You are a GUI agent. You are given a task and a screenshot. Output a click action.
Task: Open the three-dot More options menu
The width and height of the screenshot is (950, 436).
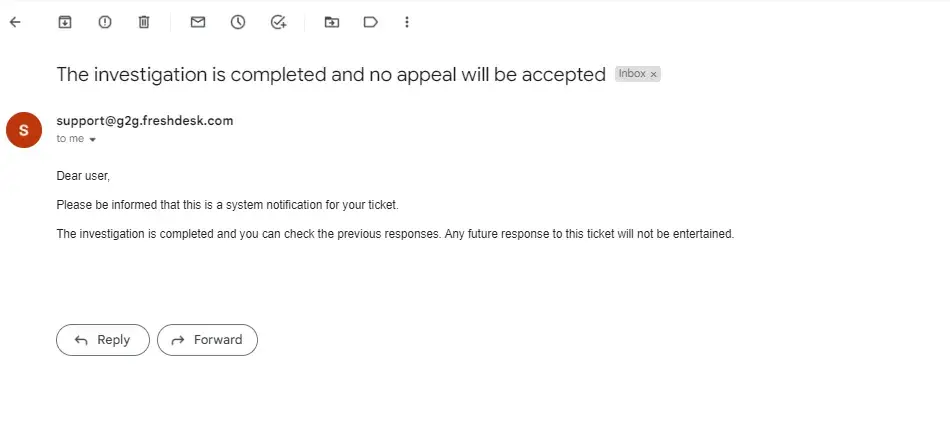click(x=406, y=22)
